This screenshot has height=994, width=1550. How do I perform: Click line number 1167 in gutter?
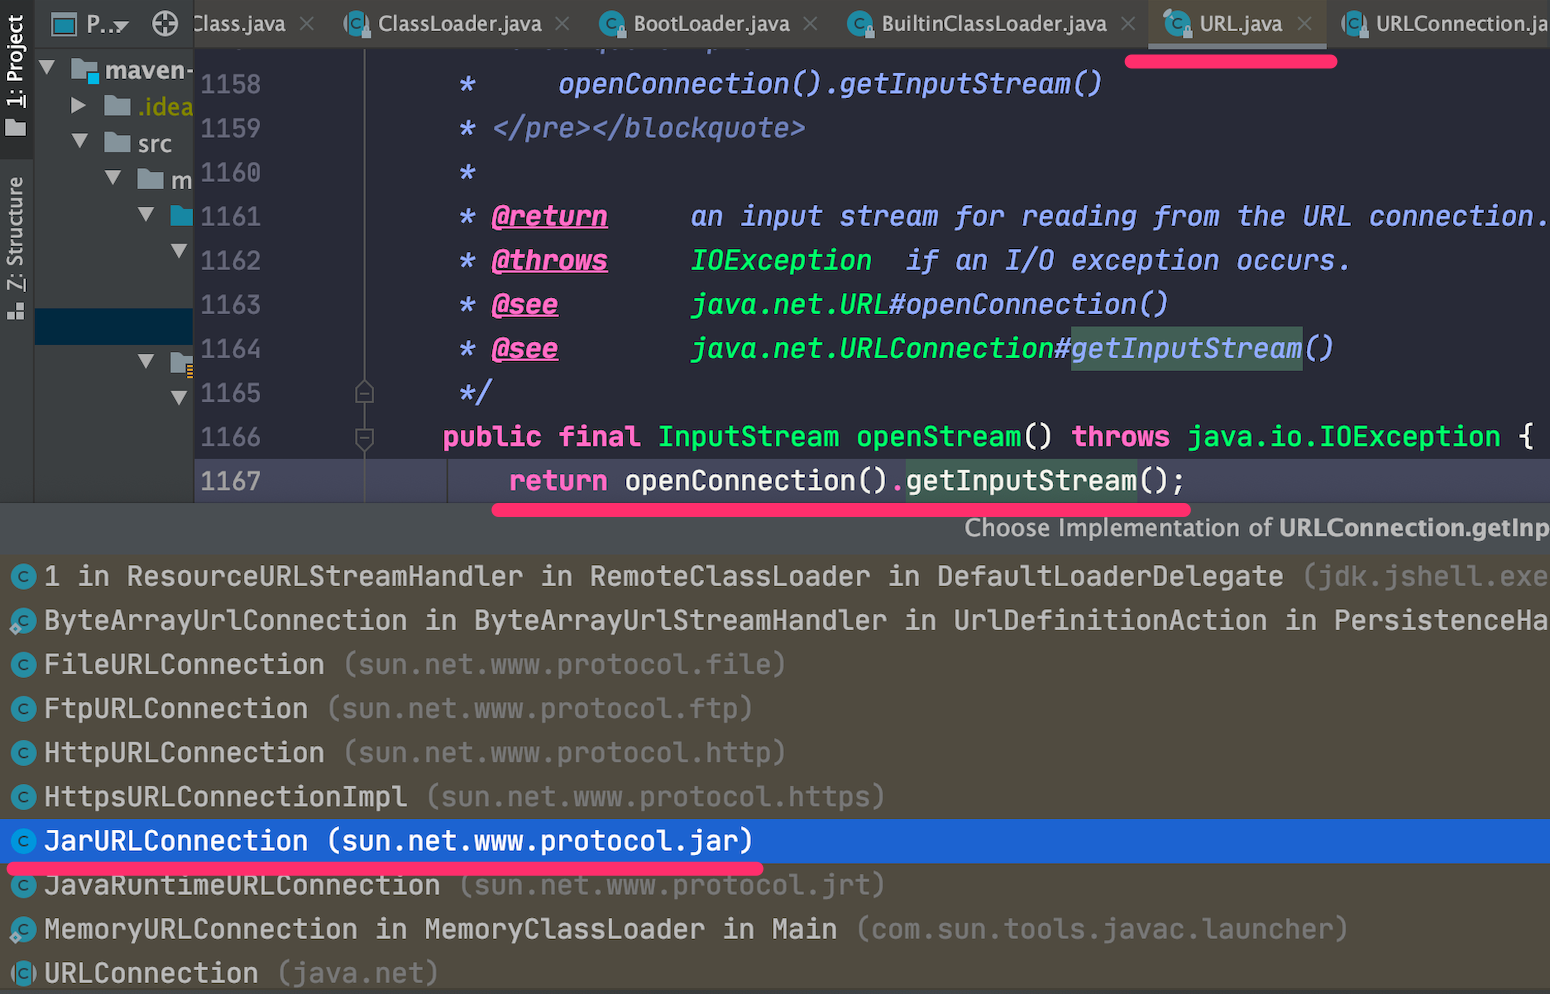coord(231,481)
